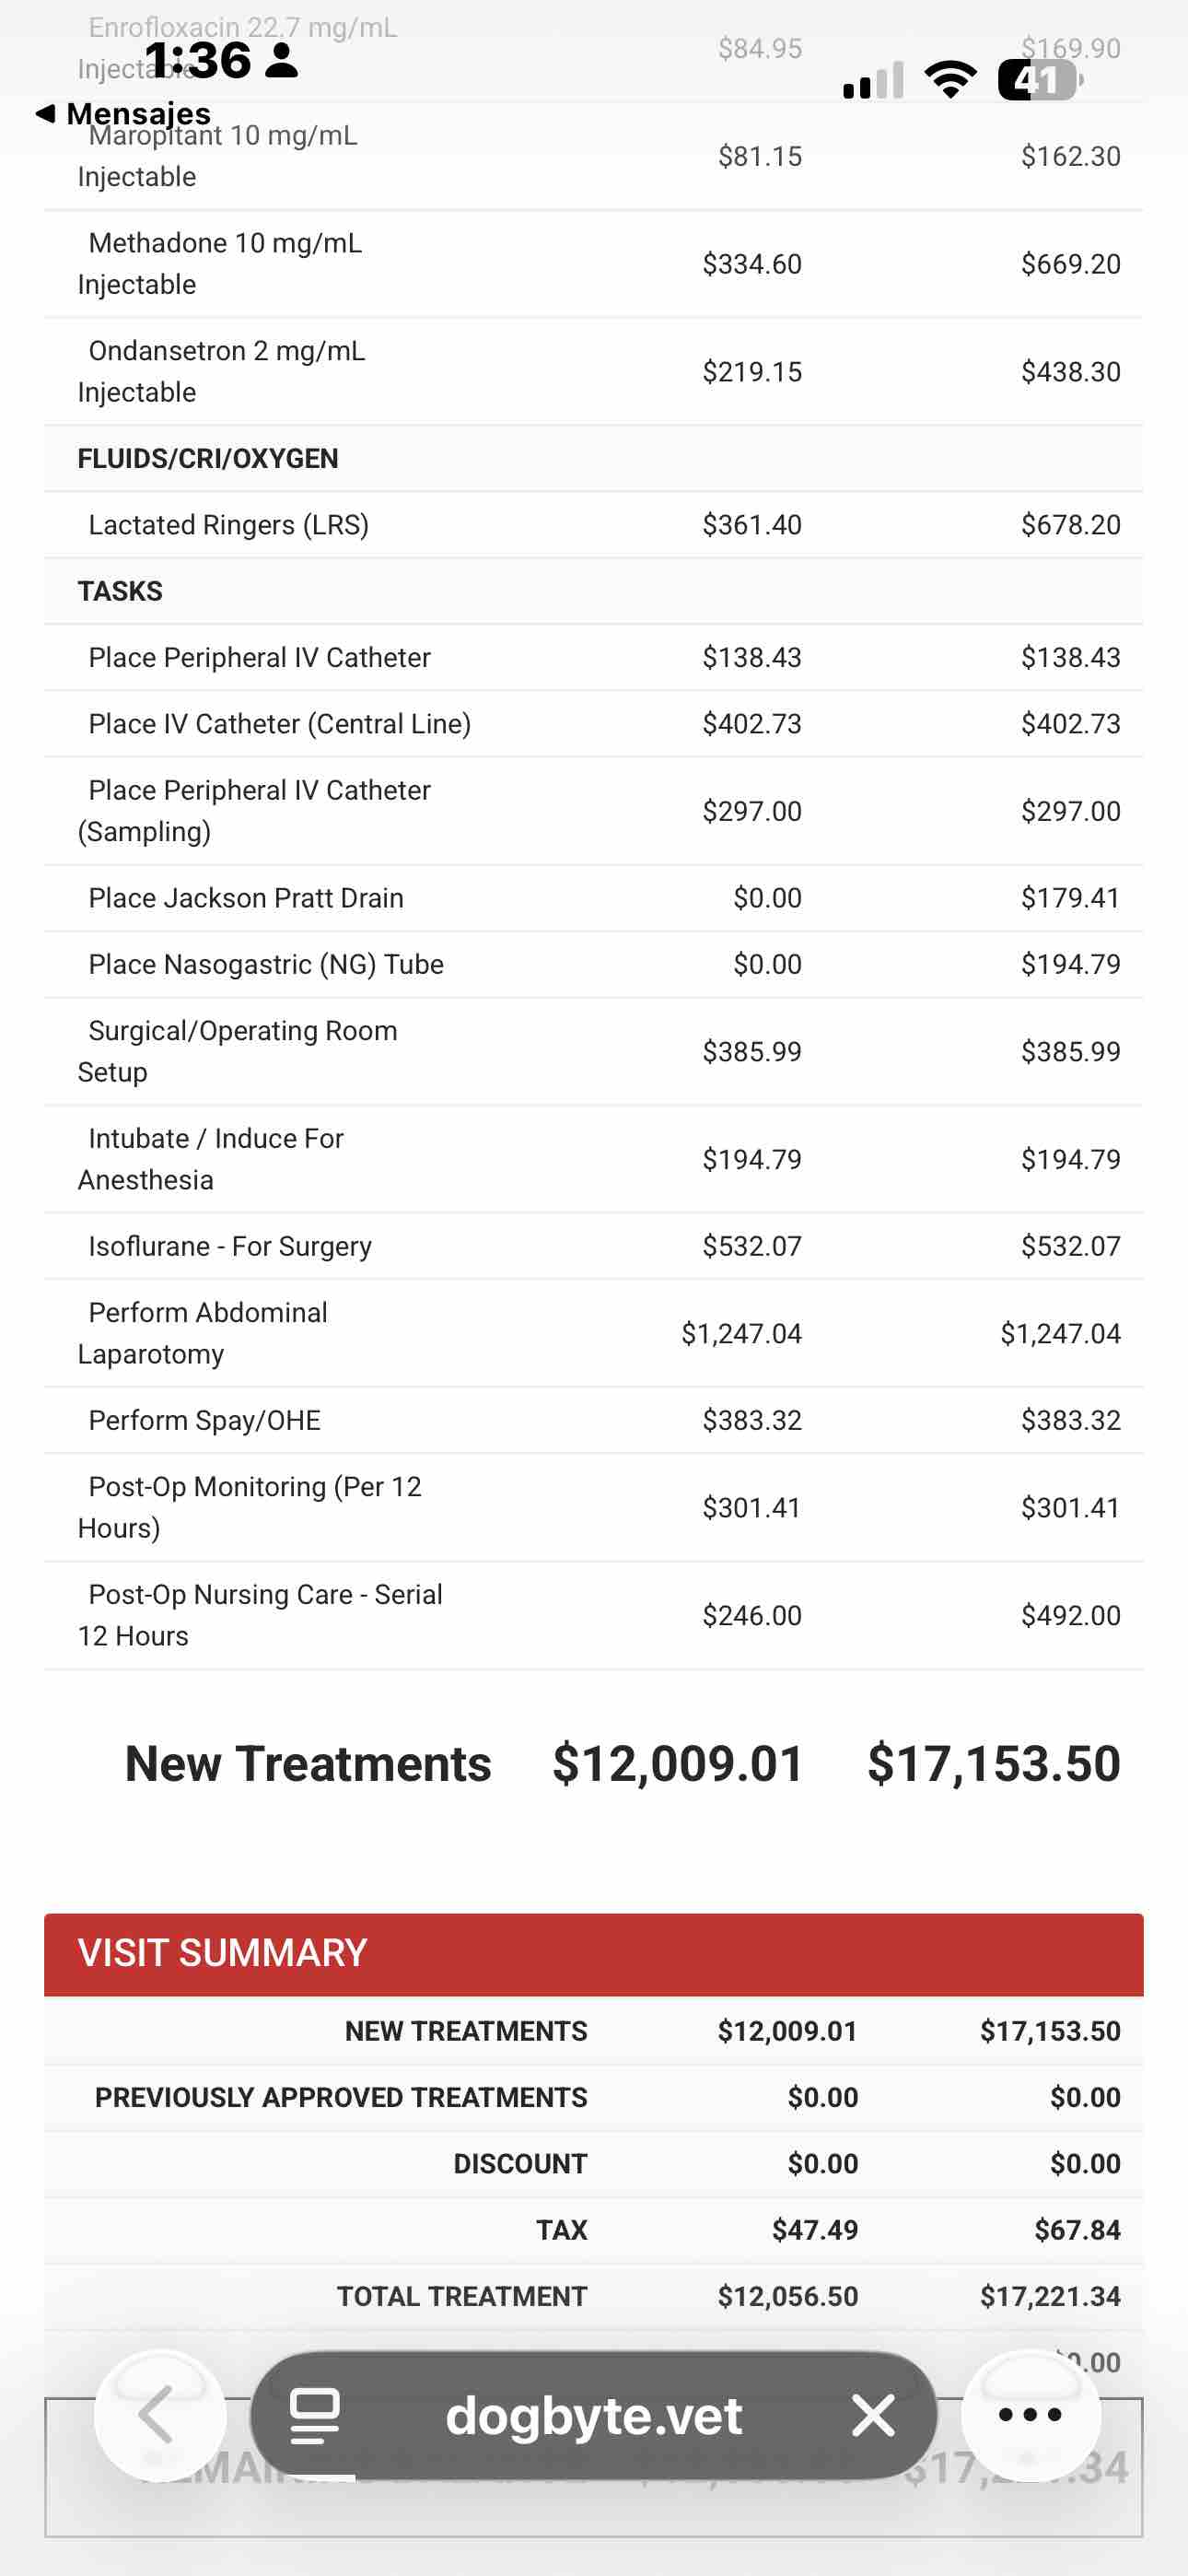Tap the cellular signal bars icon
This screenshot has width=1188, height=2576.
tap(873, 80)
